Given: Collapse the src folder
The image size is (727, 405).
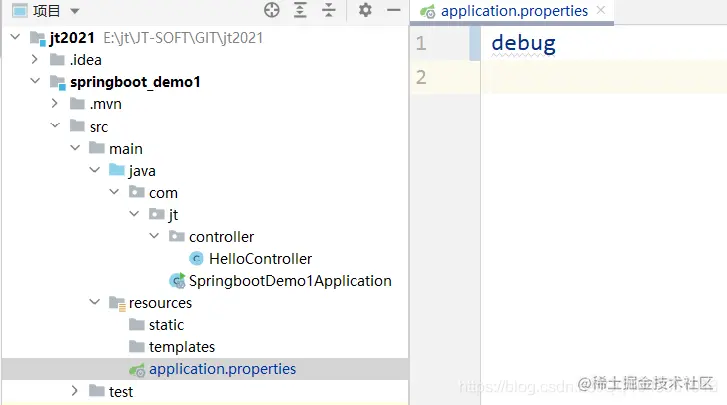Looking at the screenshot, I should pos(55,125).
